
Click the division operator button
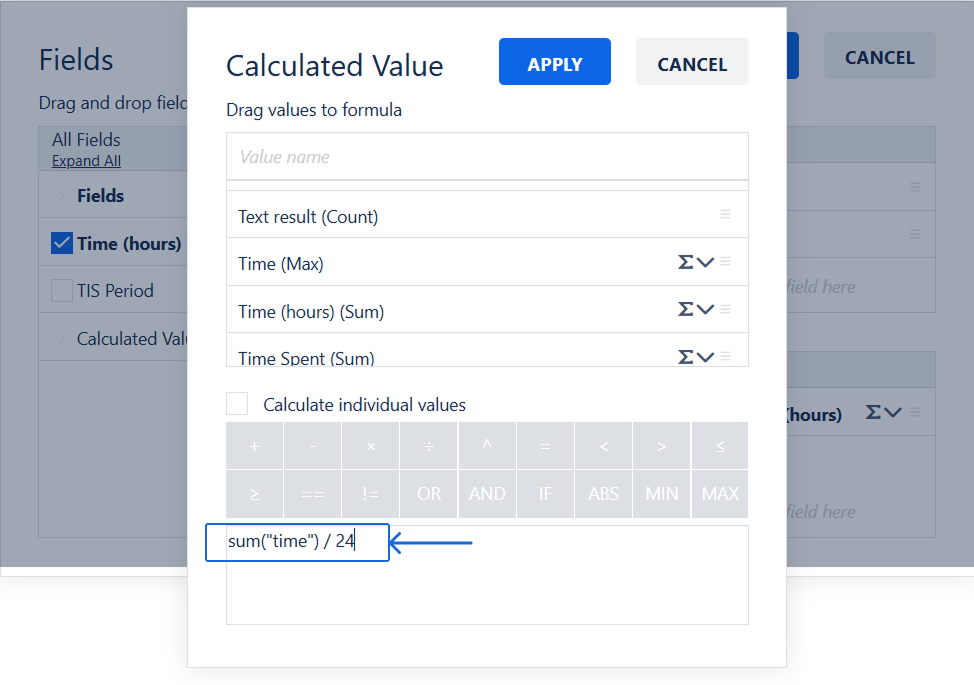tap(429, 446)
